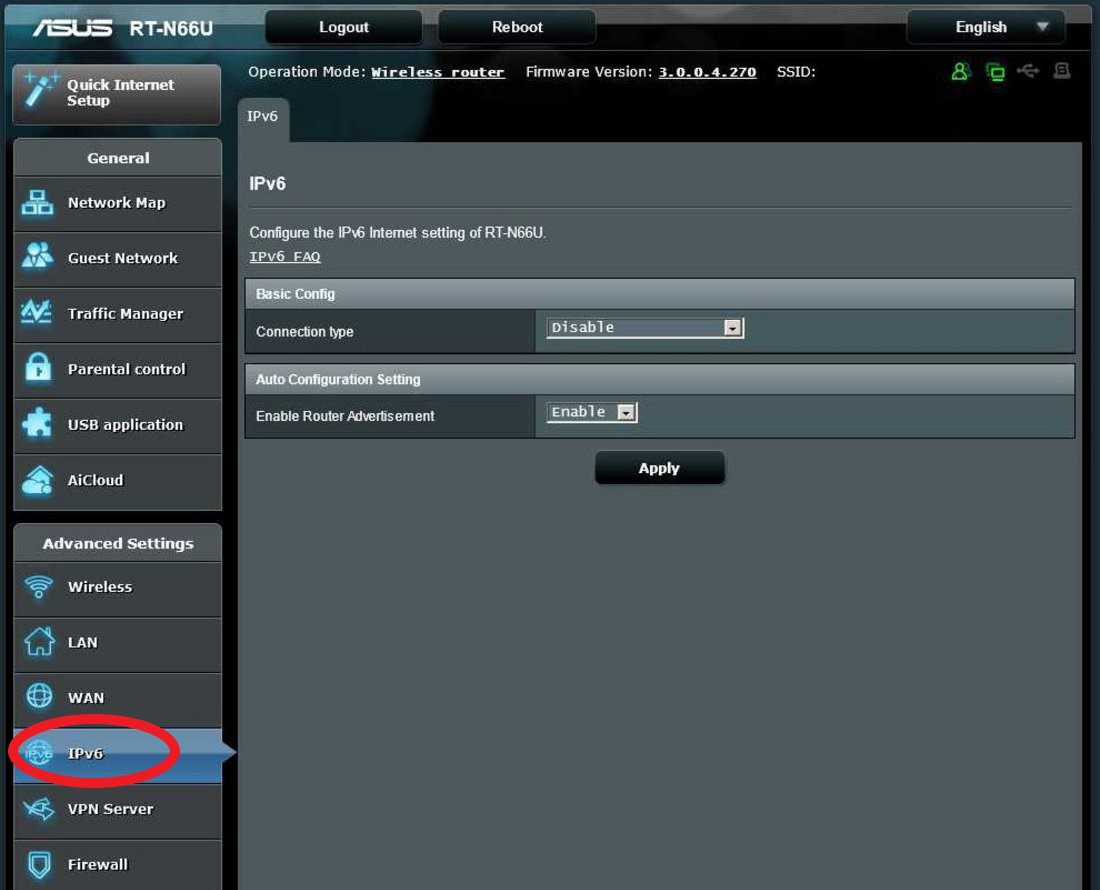The height and width of the screenshot is (890, 1100).
Task: Click the green network clients status icon
Action: [995, 72]
